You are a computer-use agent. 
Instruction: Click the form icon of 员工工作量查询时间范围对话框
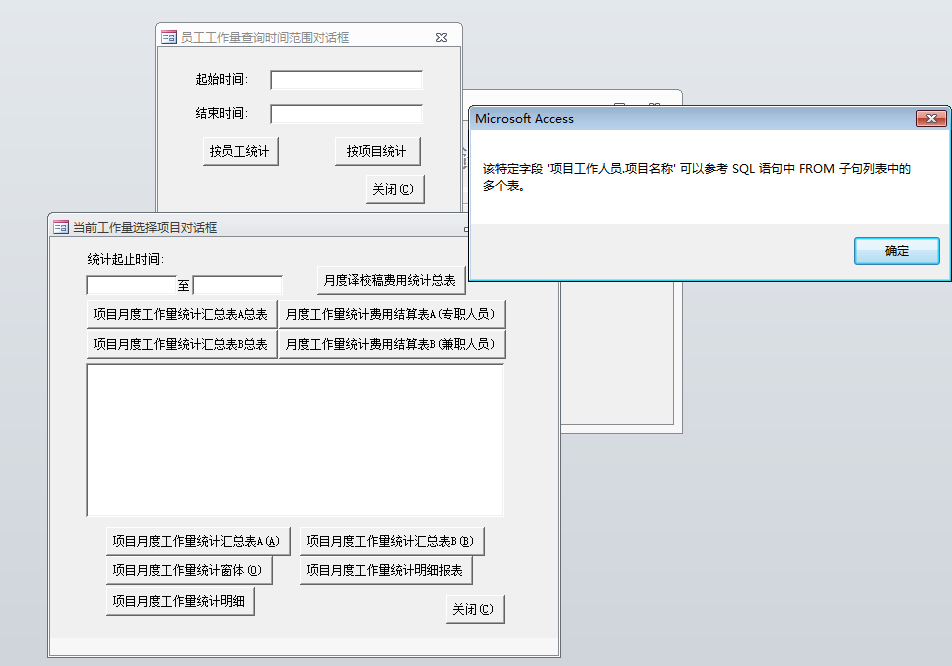click(169, 38)
